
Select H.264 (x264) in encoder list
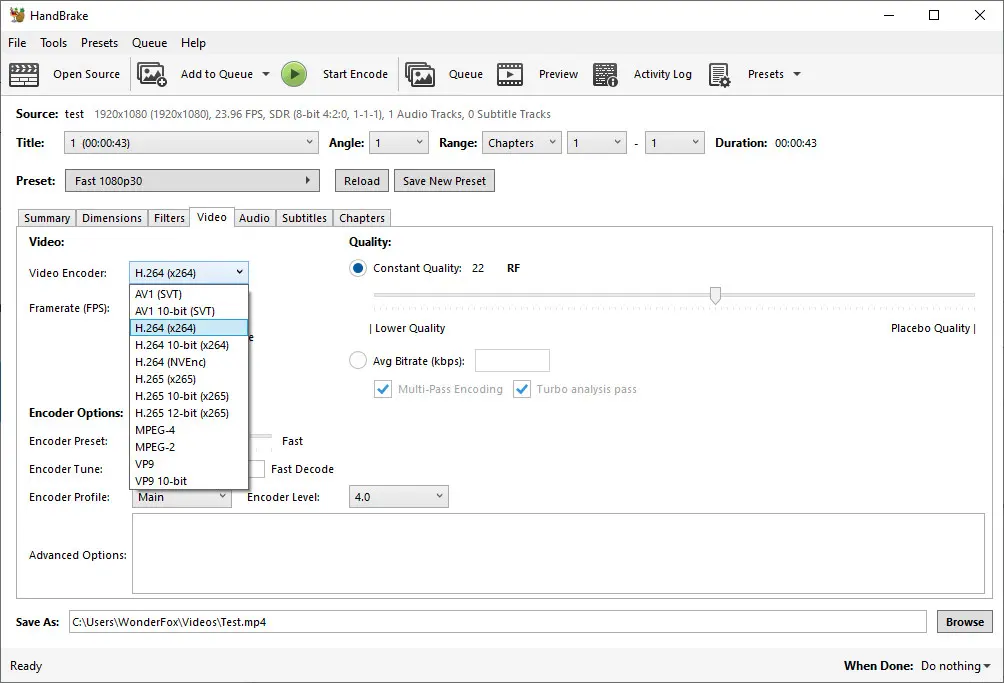(x=189, y=328)
